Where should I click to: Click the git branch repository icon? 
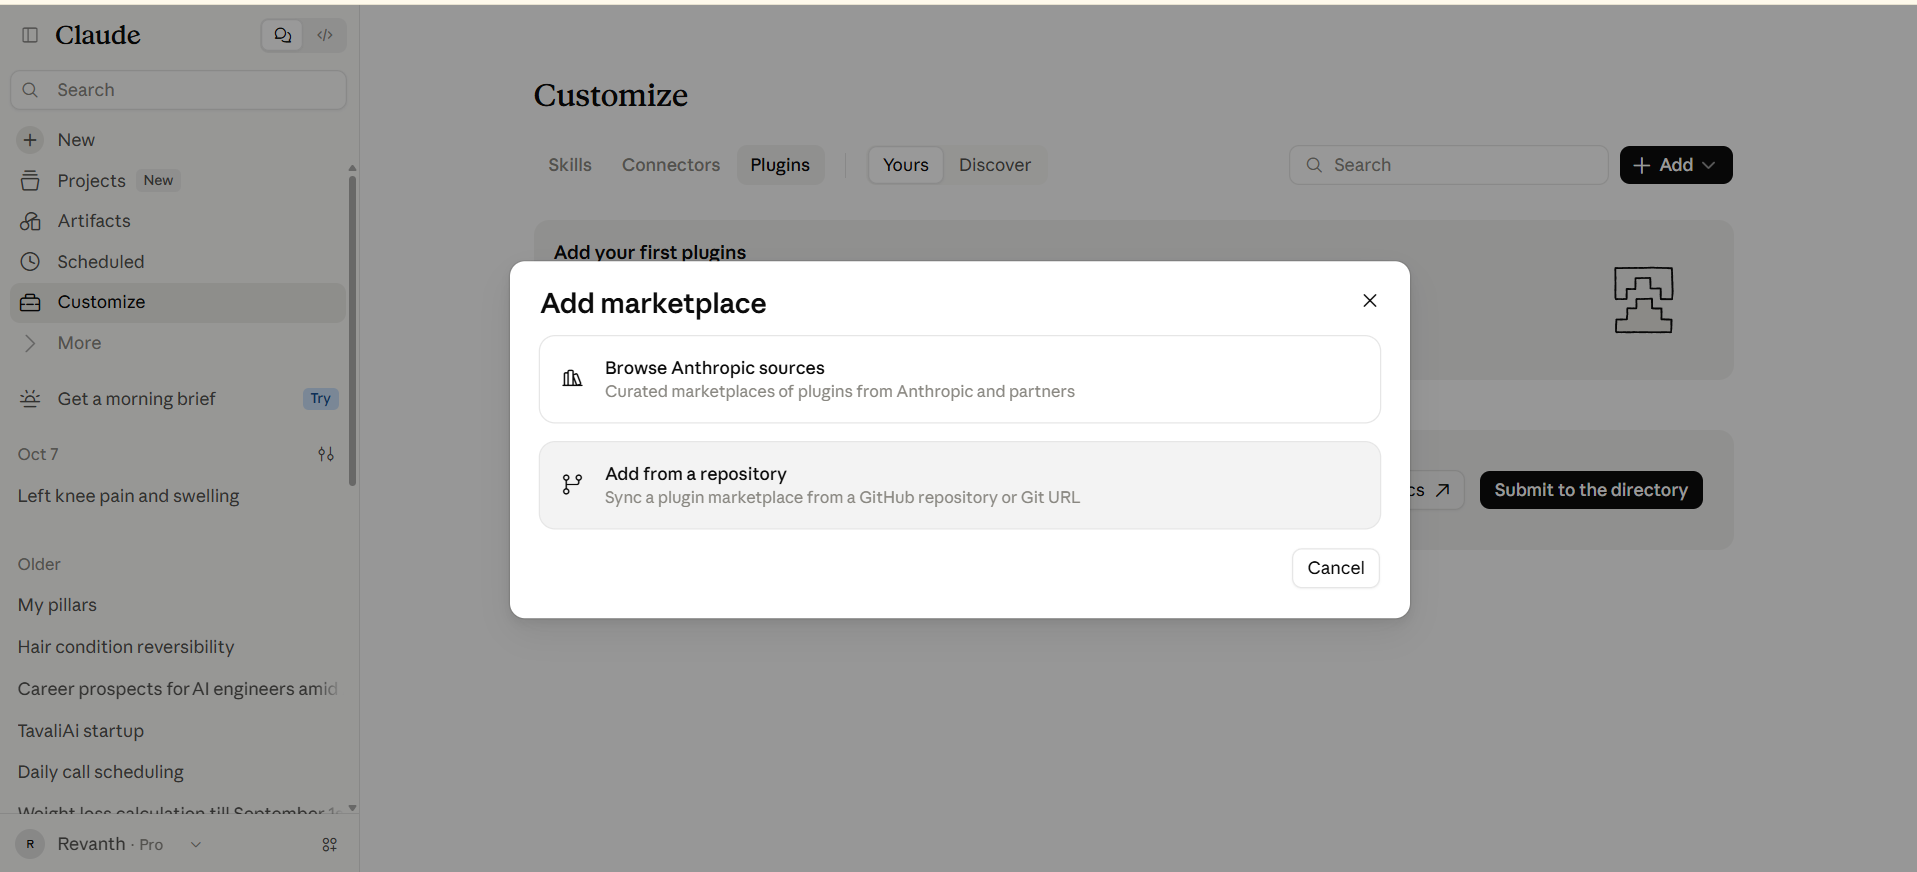(572, 485)
